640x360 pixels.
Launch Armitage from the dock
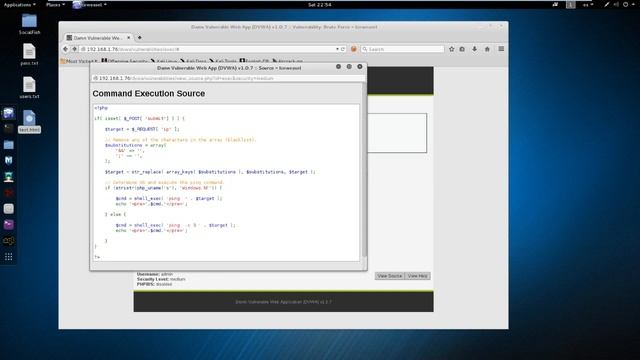9,177
